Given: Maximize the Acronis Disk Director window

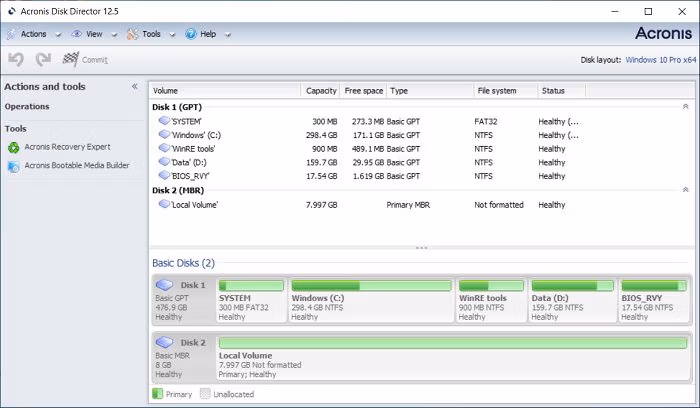Looking at the screenshot, I should [648, 12].
